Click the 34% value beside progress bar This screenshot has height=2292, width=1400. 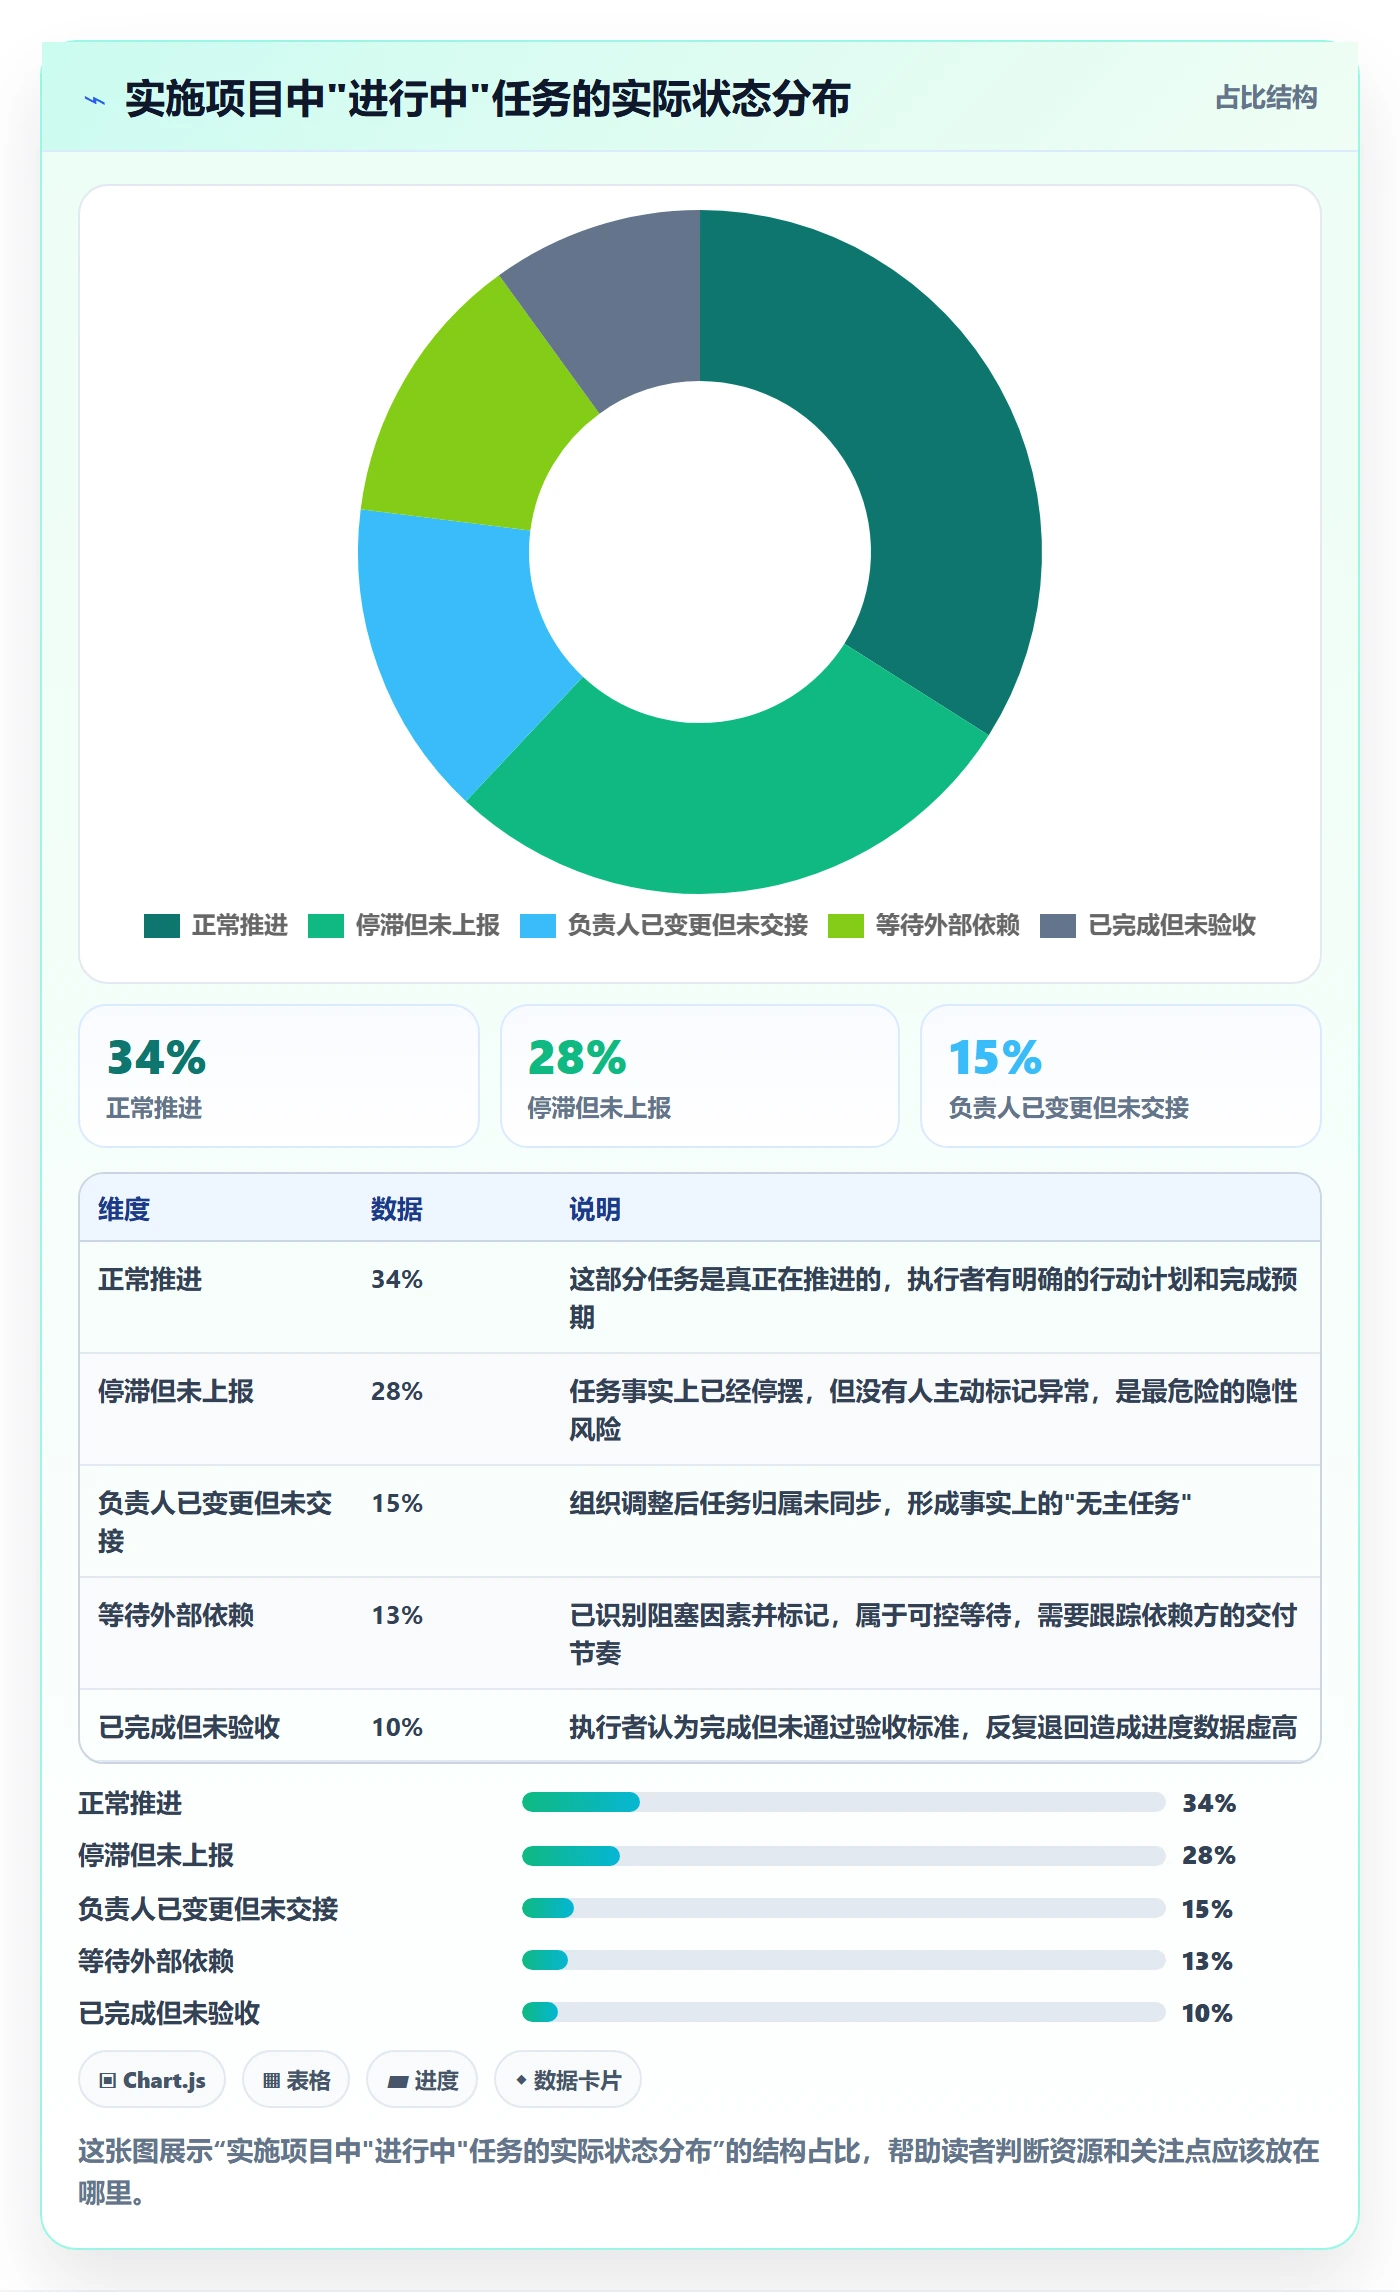(x=1209, y=1803)
